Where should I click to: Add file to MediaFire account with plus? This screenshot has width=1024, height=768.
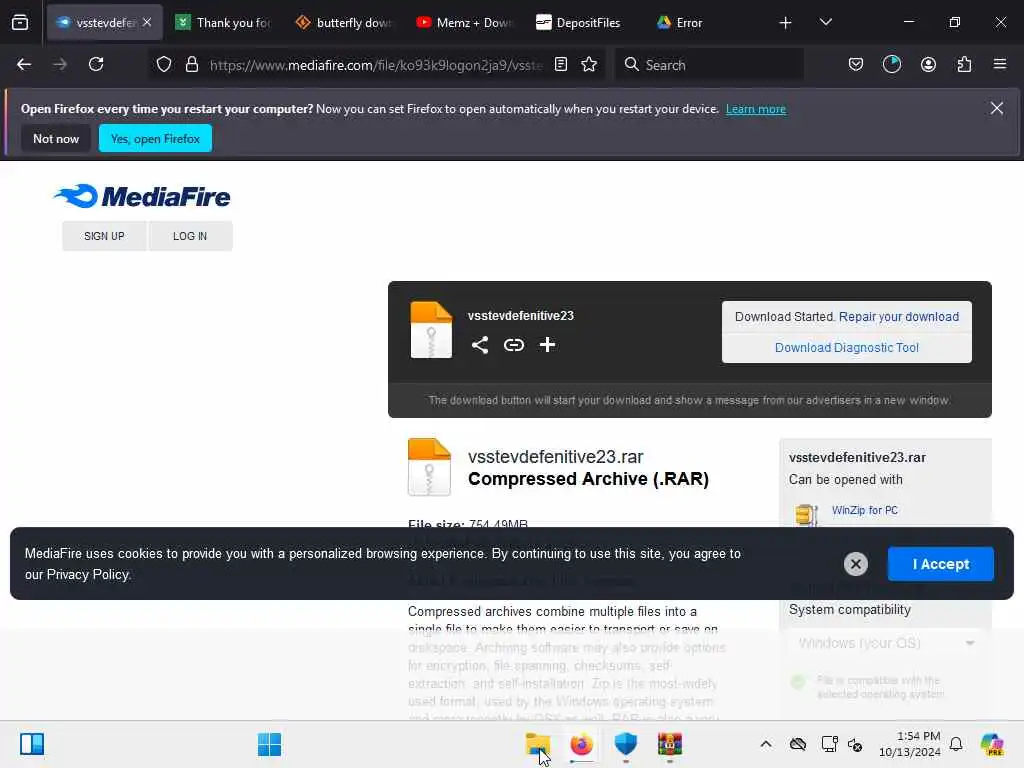(x=547, y=345)
